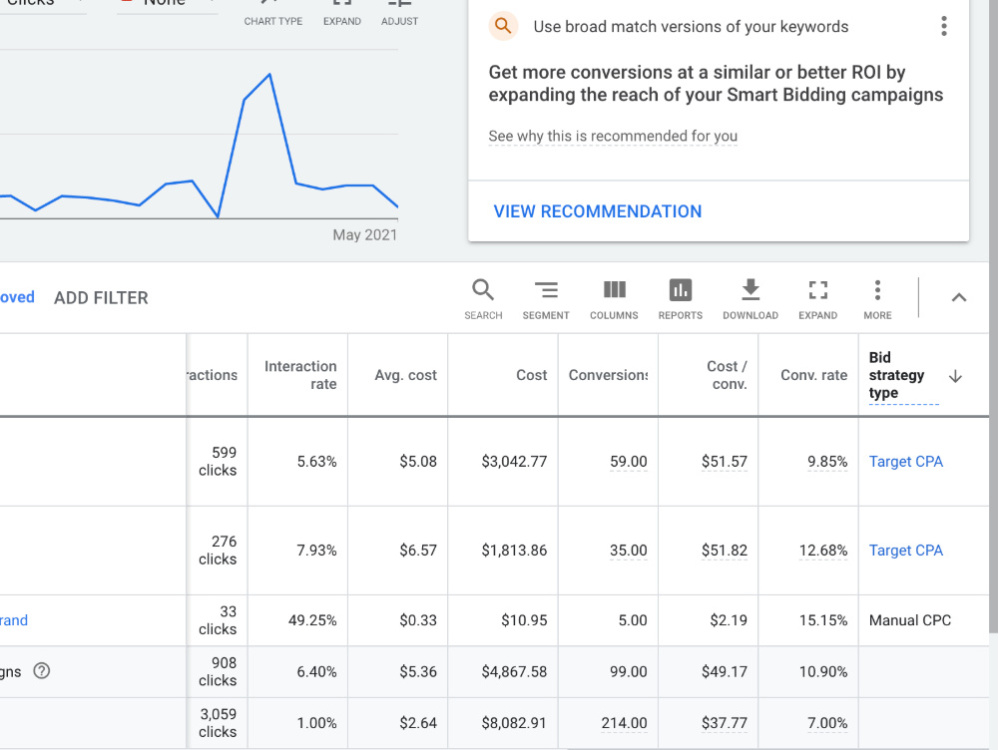Click the help icon beside campaigns total
This screenshot has height=750, width=1000.
[41, 671]
